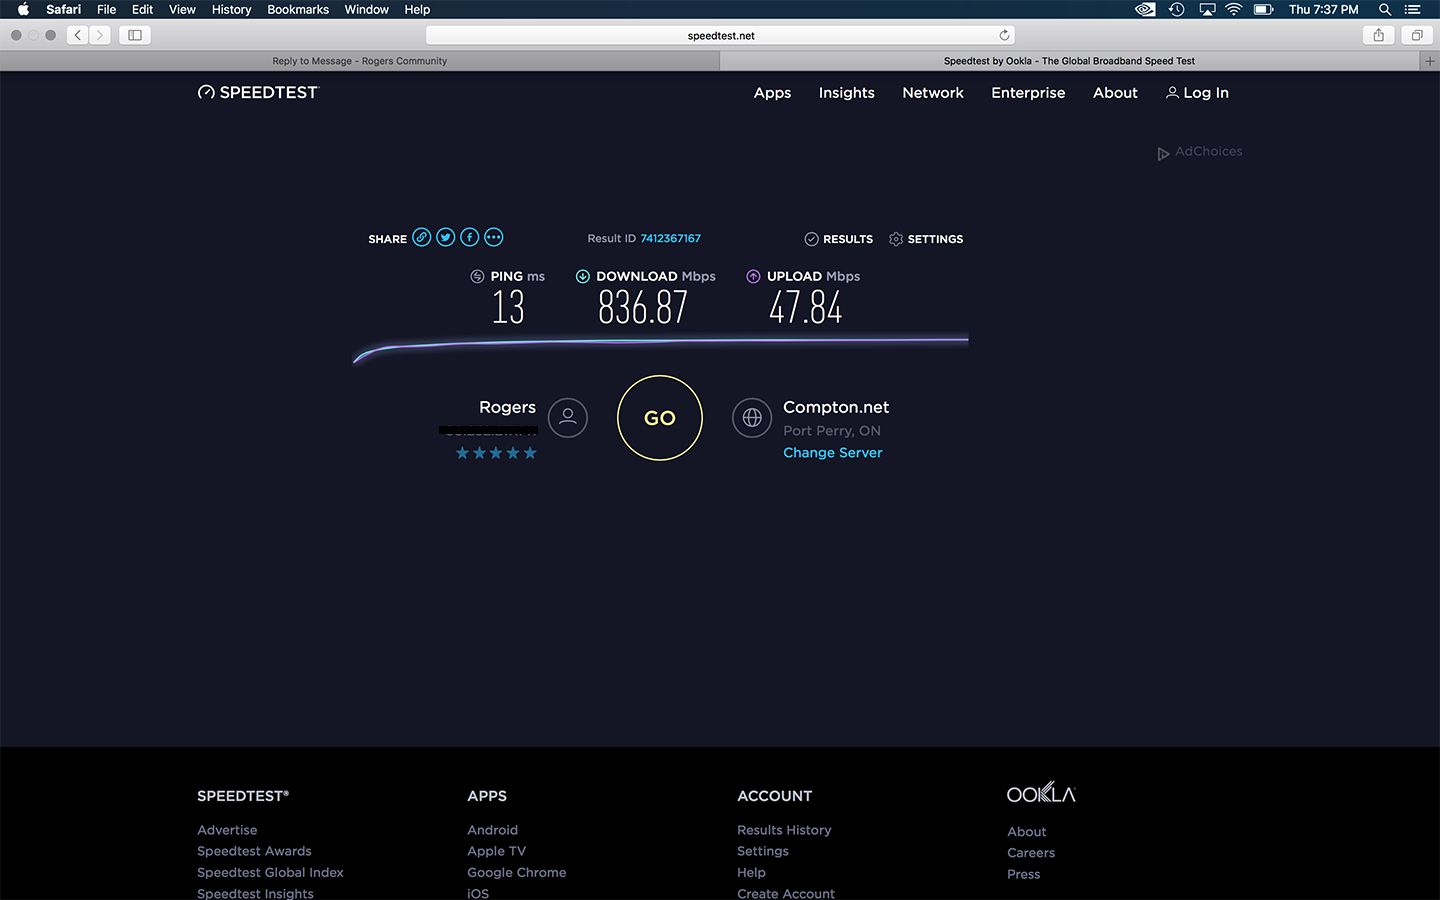
Task: Open Ookla Press footer link
Action: 1023,874
